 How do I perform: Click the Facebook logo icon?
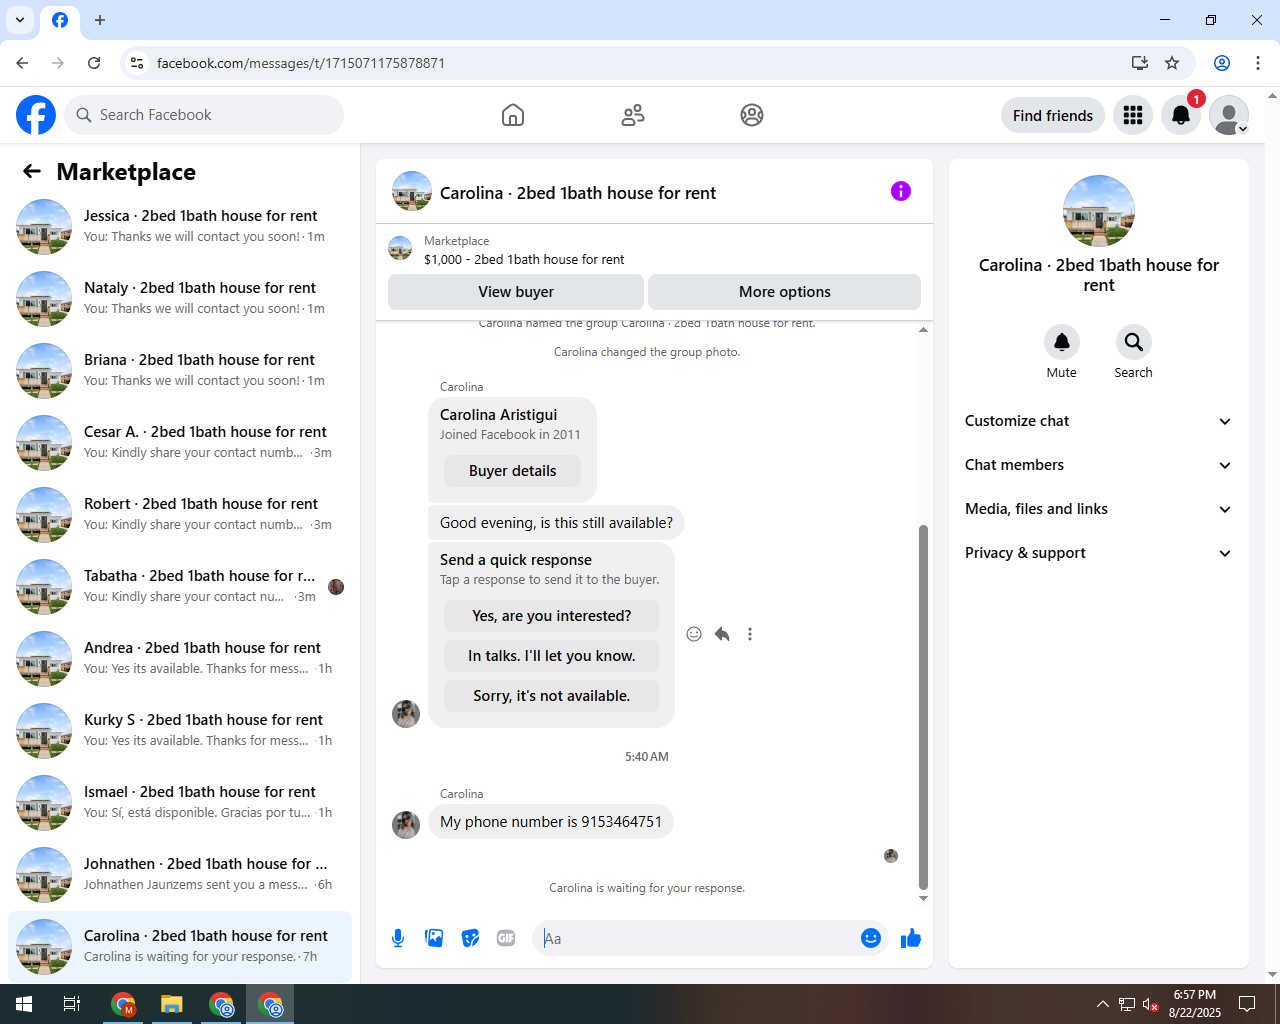36,115
